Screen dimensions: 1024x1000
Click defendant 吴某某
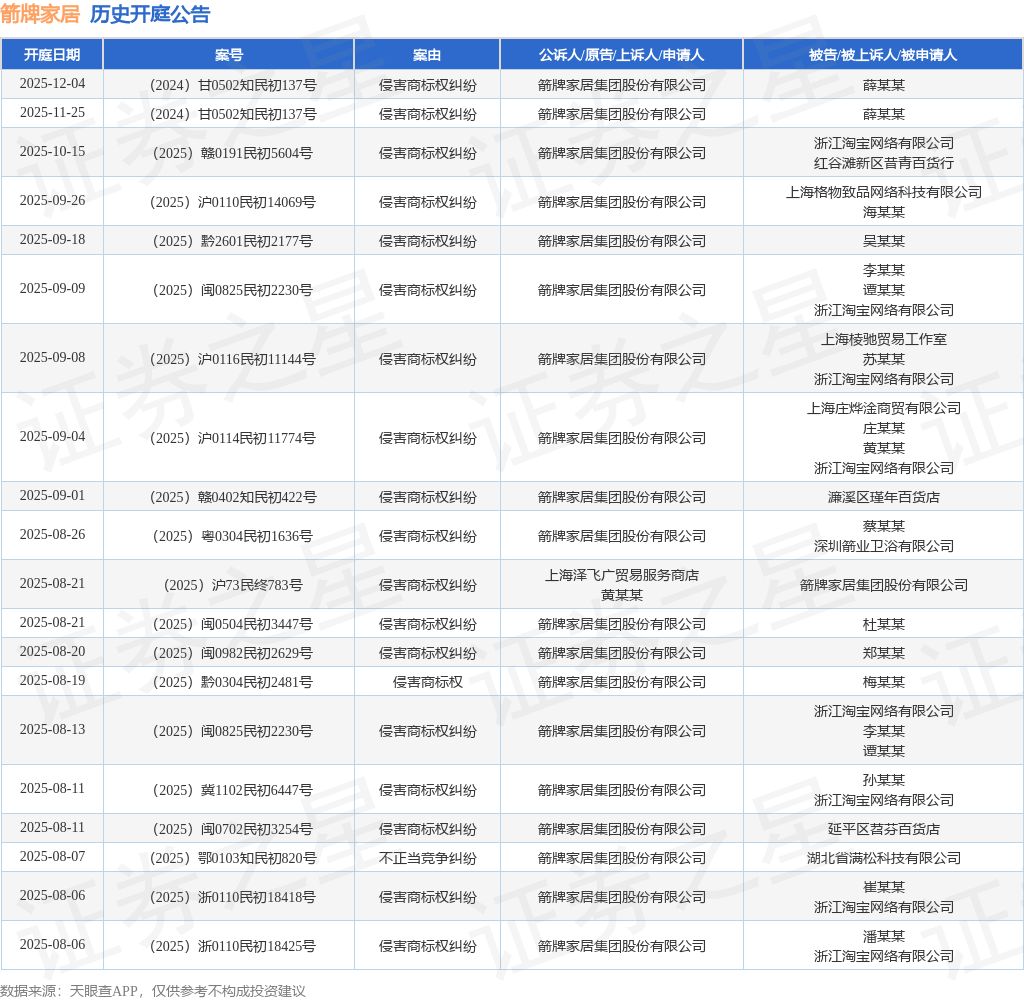click(x=883, y=242)
